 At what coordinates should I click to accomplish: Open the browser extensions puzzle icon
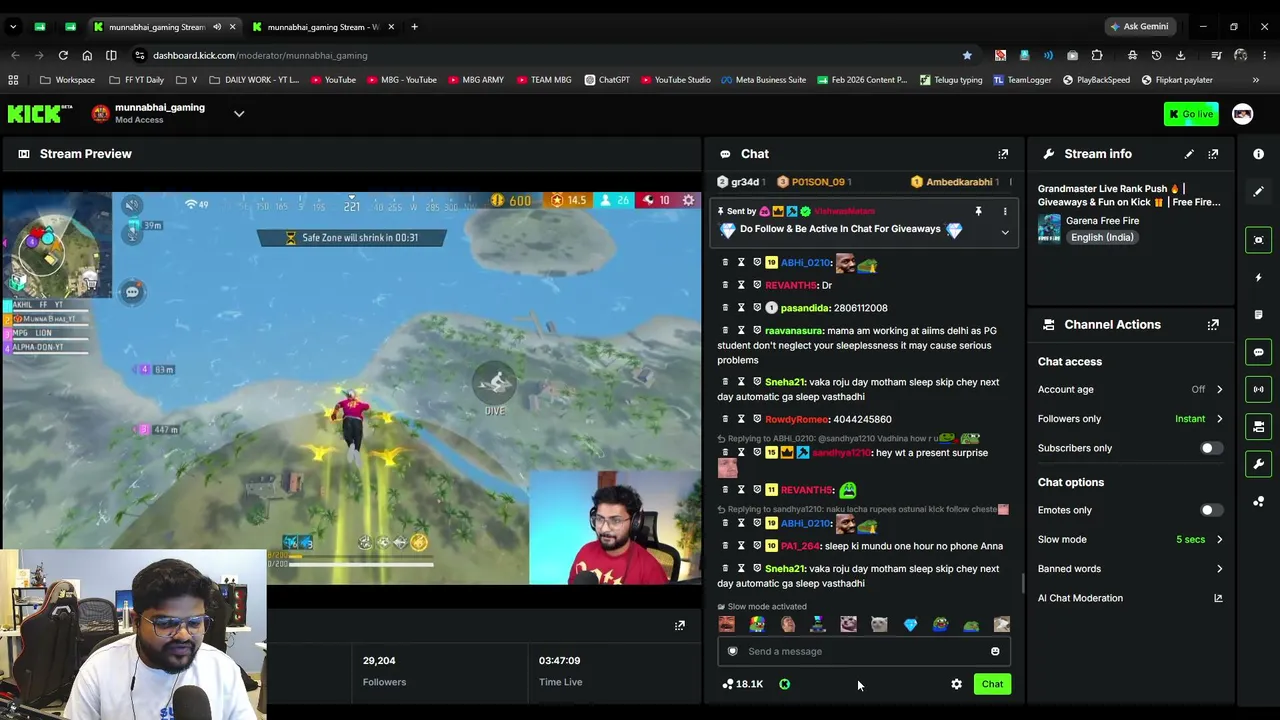[1097, 55]
